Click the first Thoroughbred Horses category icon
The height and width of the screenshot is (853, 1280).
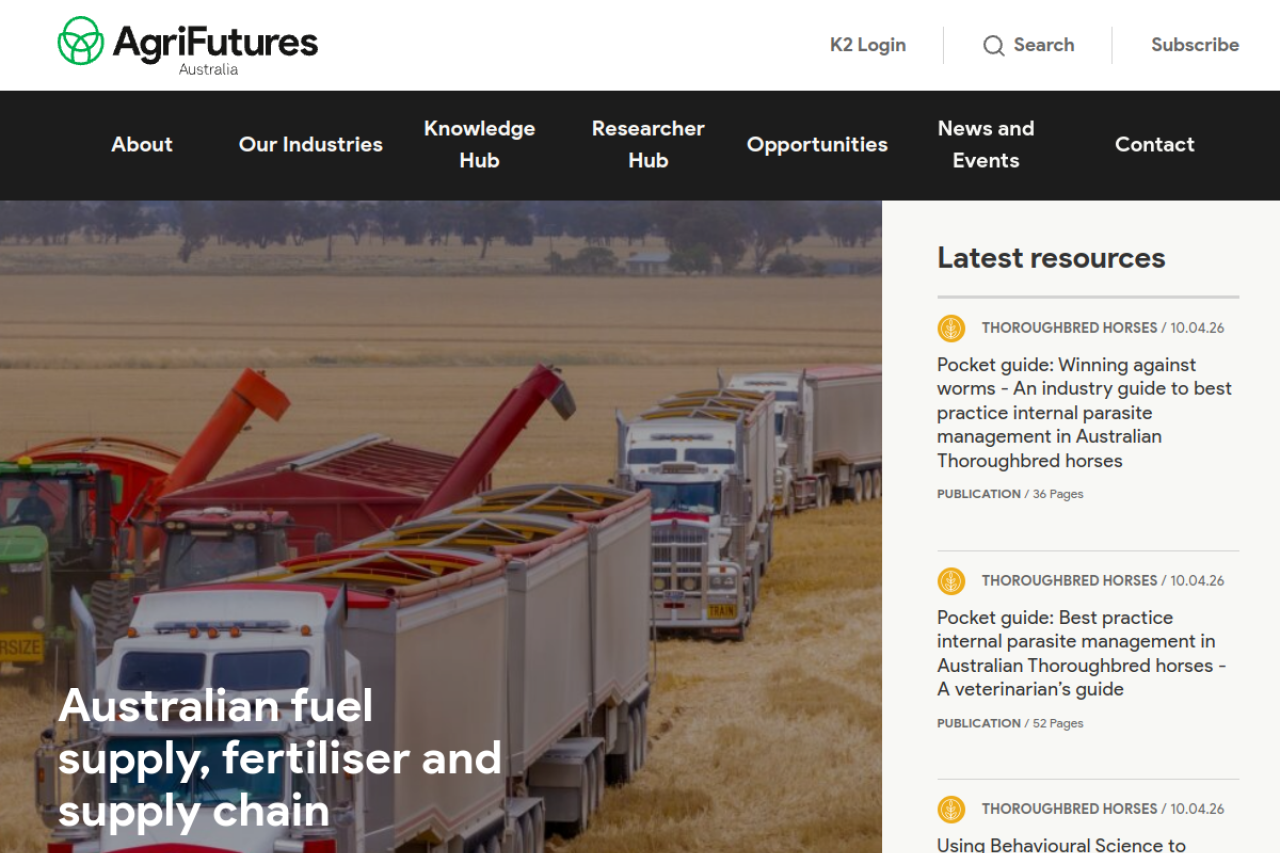pos(951,328)
